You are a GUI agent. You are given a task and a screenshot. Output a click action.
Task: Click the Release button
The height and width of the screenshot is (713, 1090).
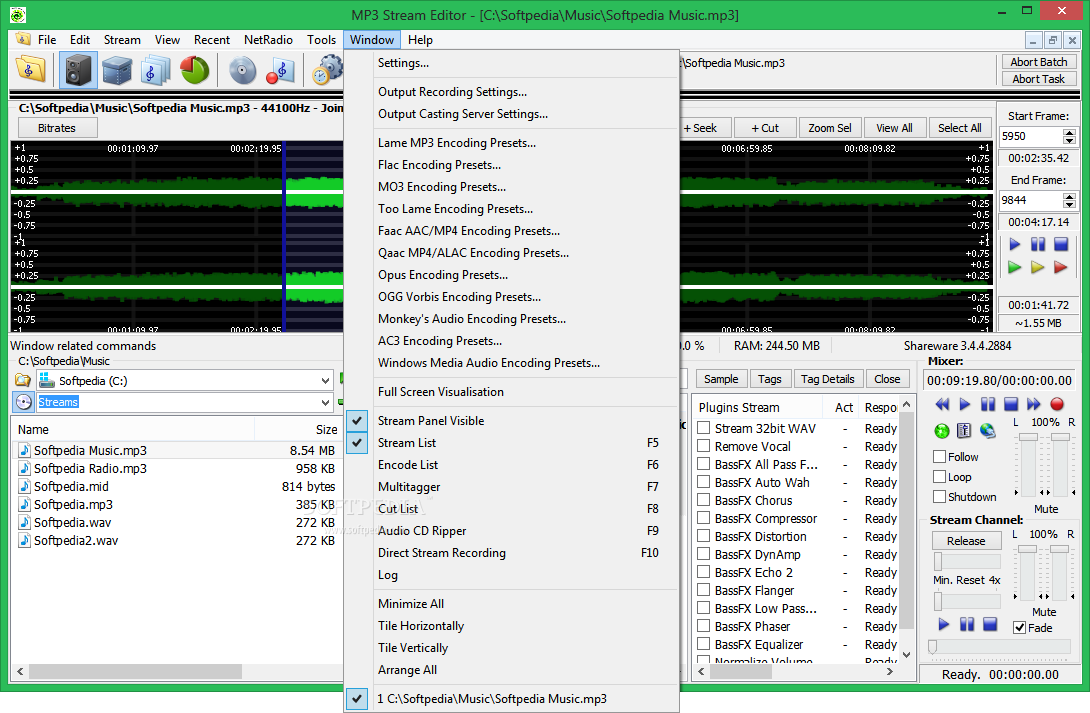(966, 541)
